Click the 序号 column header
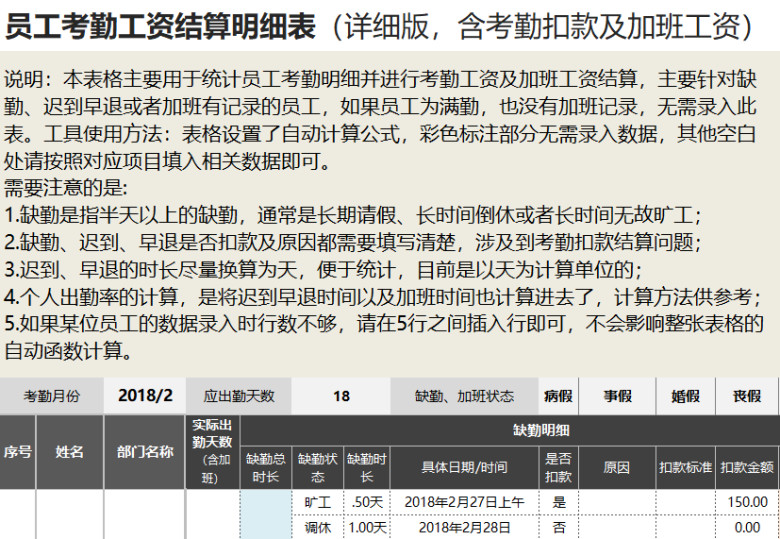 [18, 452]
